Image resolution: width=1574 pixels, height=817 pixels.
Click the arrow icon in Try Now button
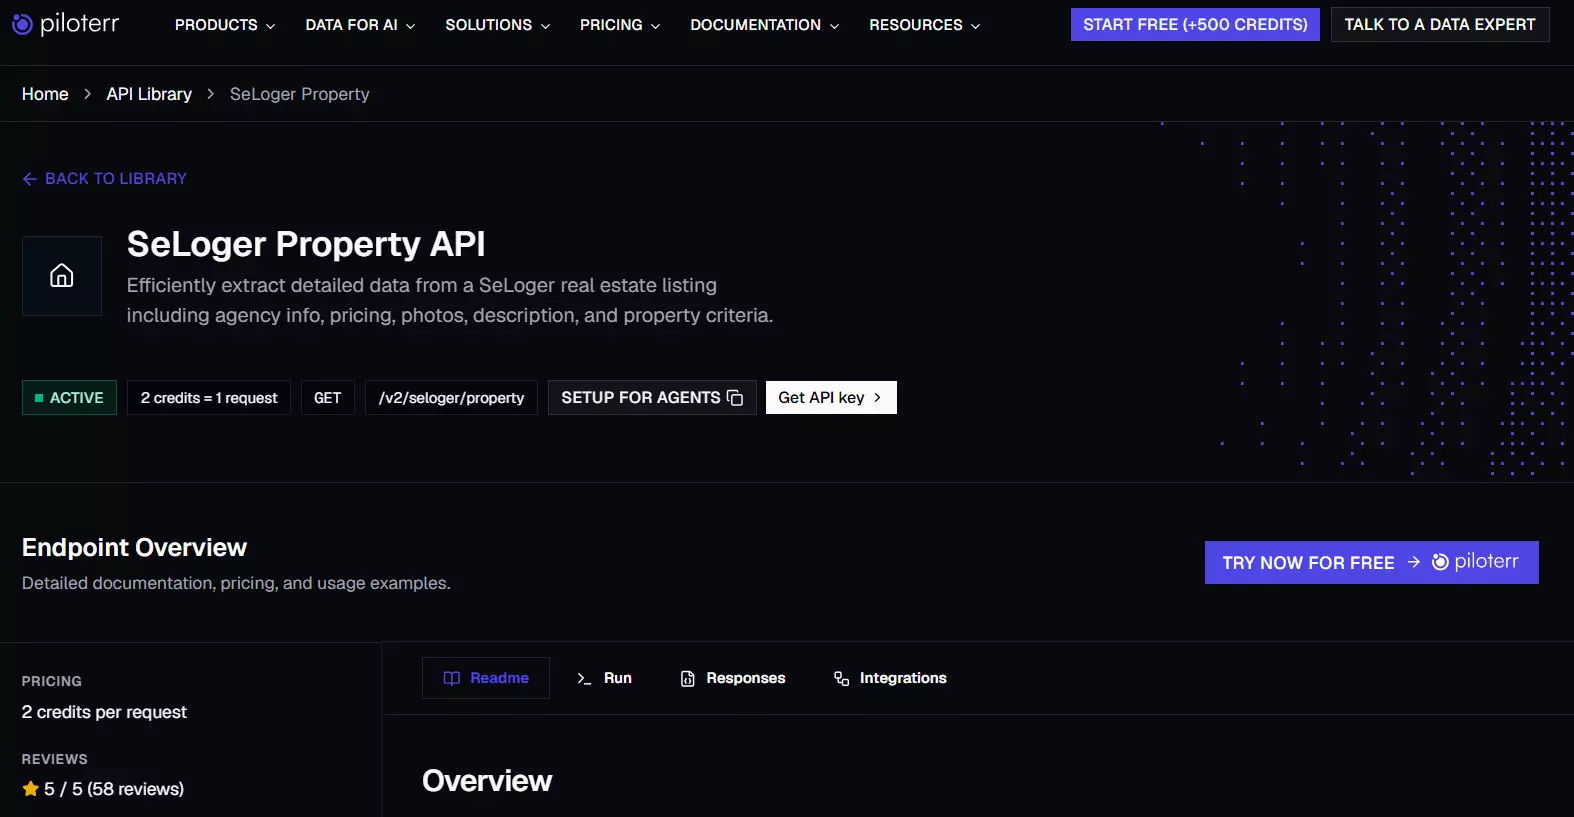coord(1414,562)
